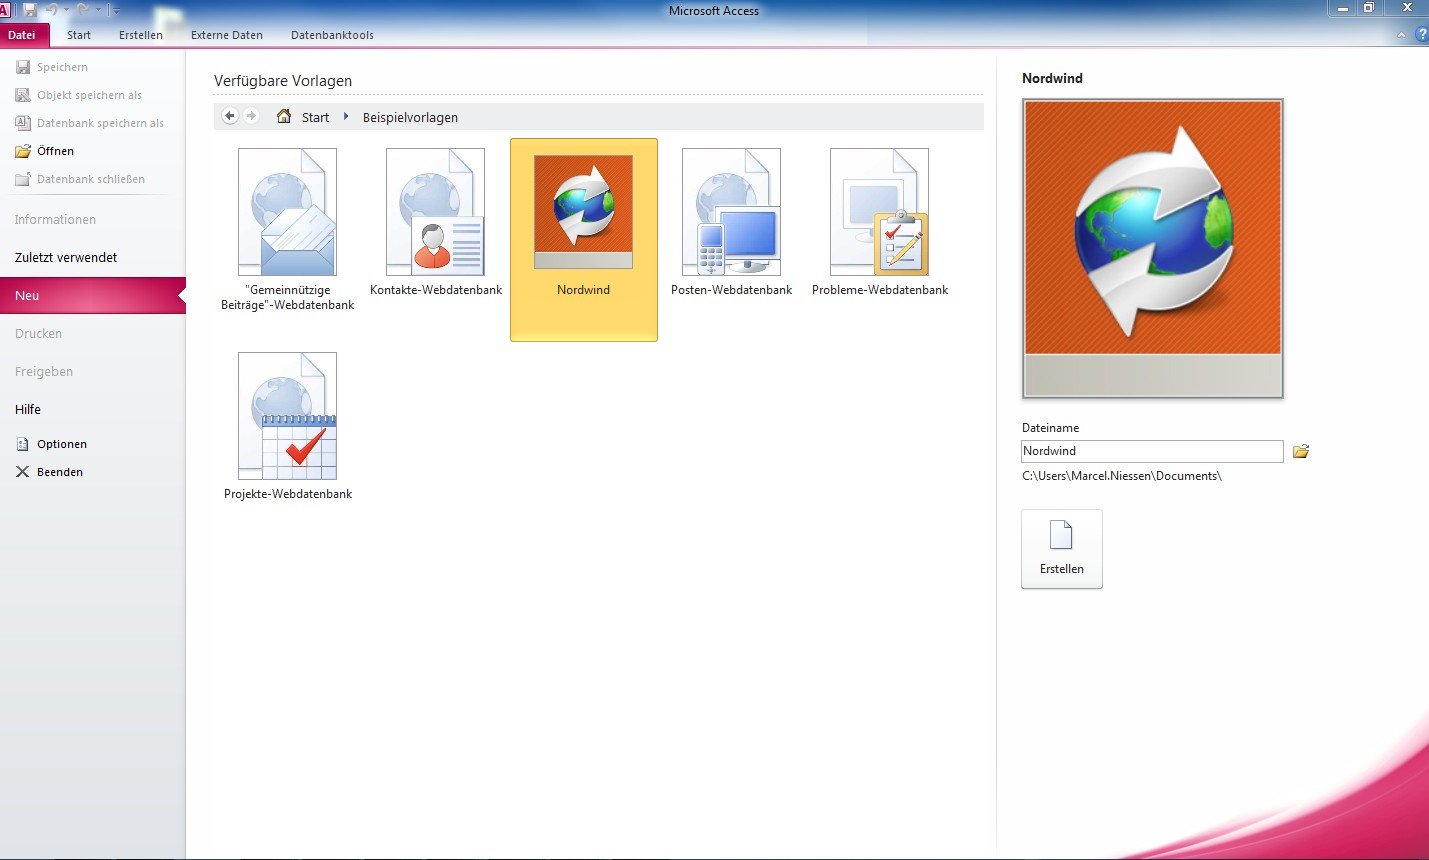Click the large Nordwind preview image
This screenshot has height=860, width=1429.
tap(1153, 248)
